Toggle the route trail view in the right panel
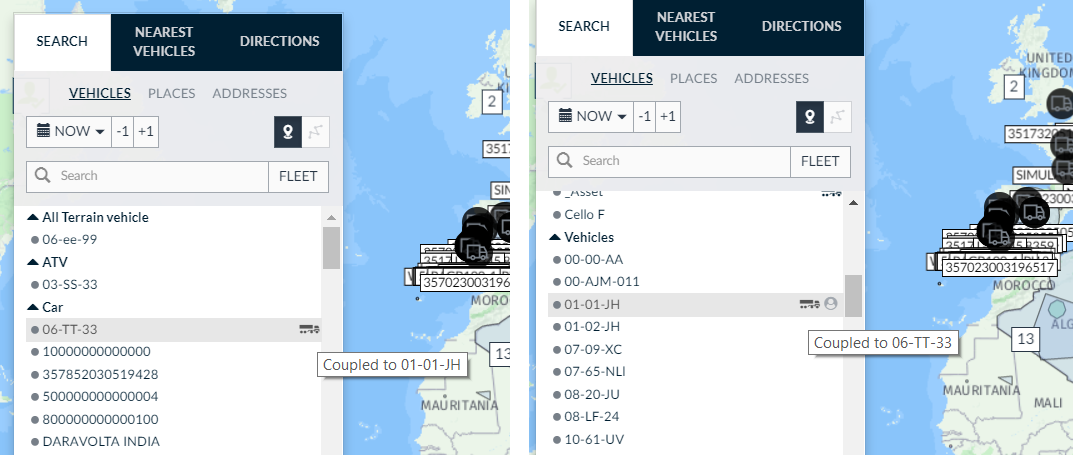Image resolution: width=1073 pixels, height=455 pixels. [836, 116]
